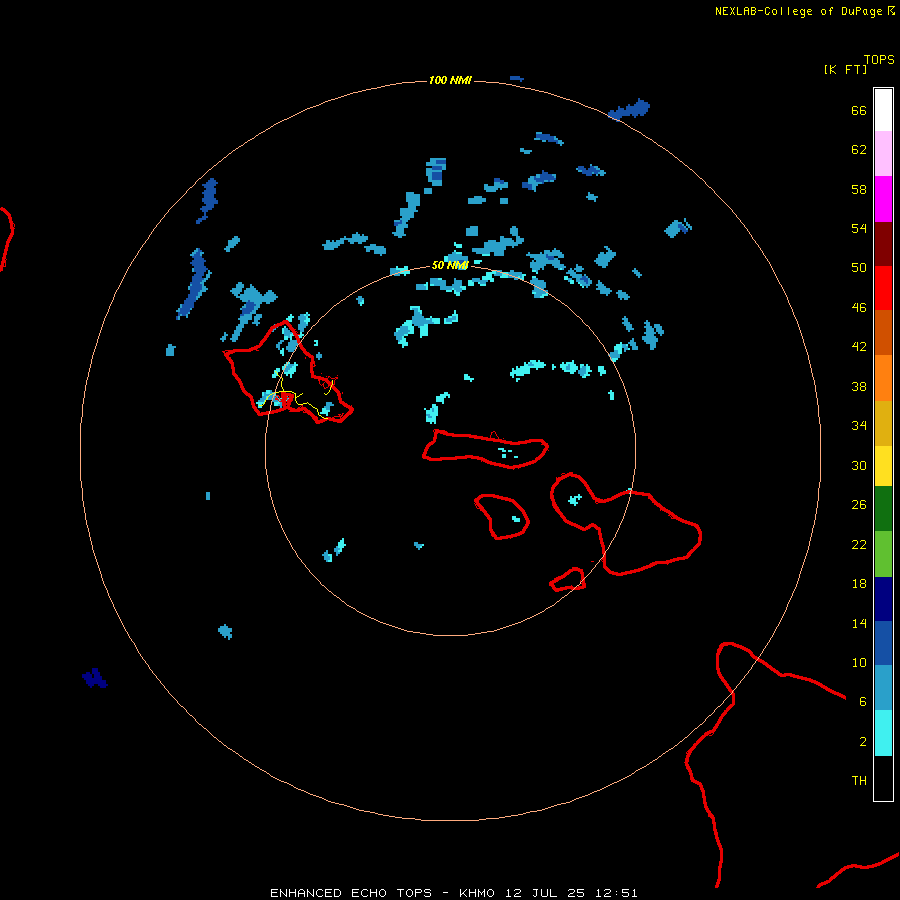Select the dark green legend swatch
Viewport: 900px width, 900px height.
point(883,509)
